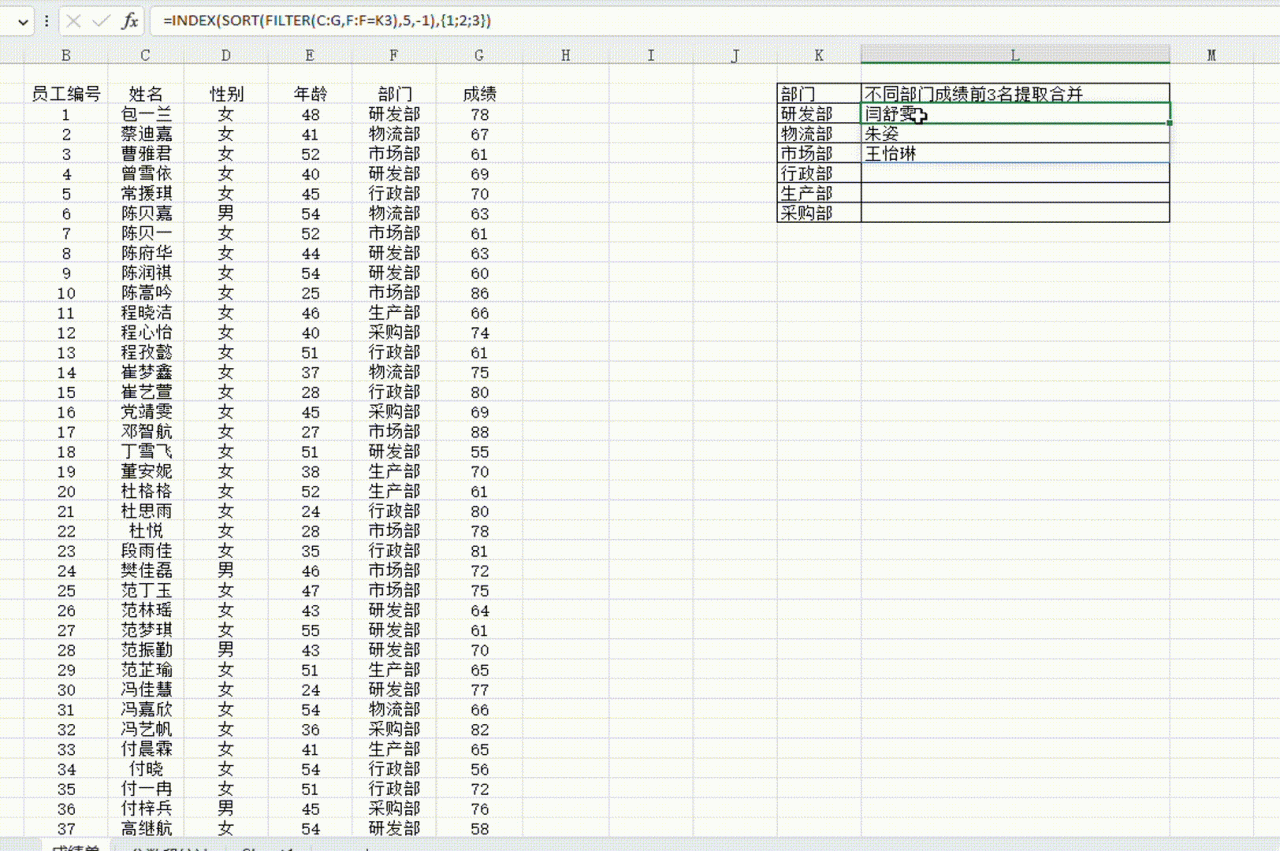
Task: Click score 88 in 邓智航's row
Action: (479, 431)
